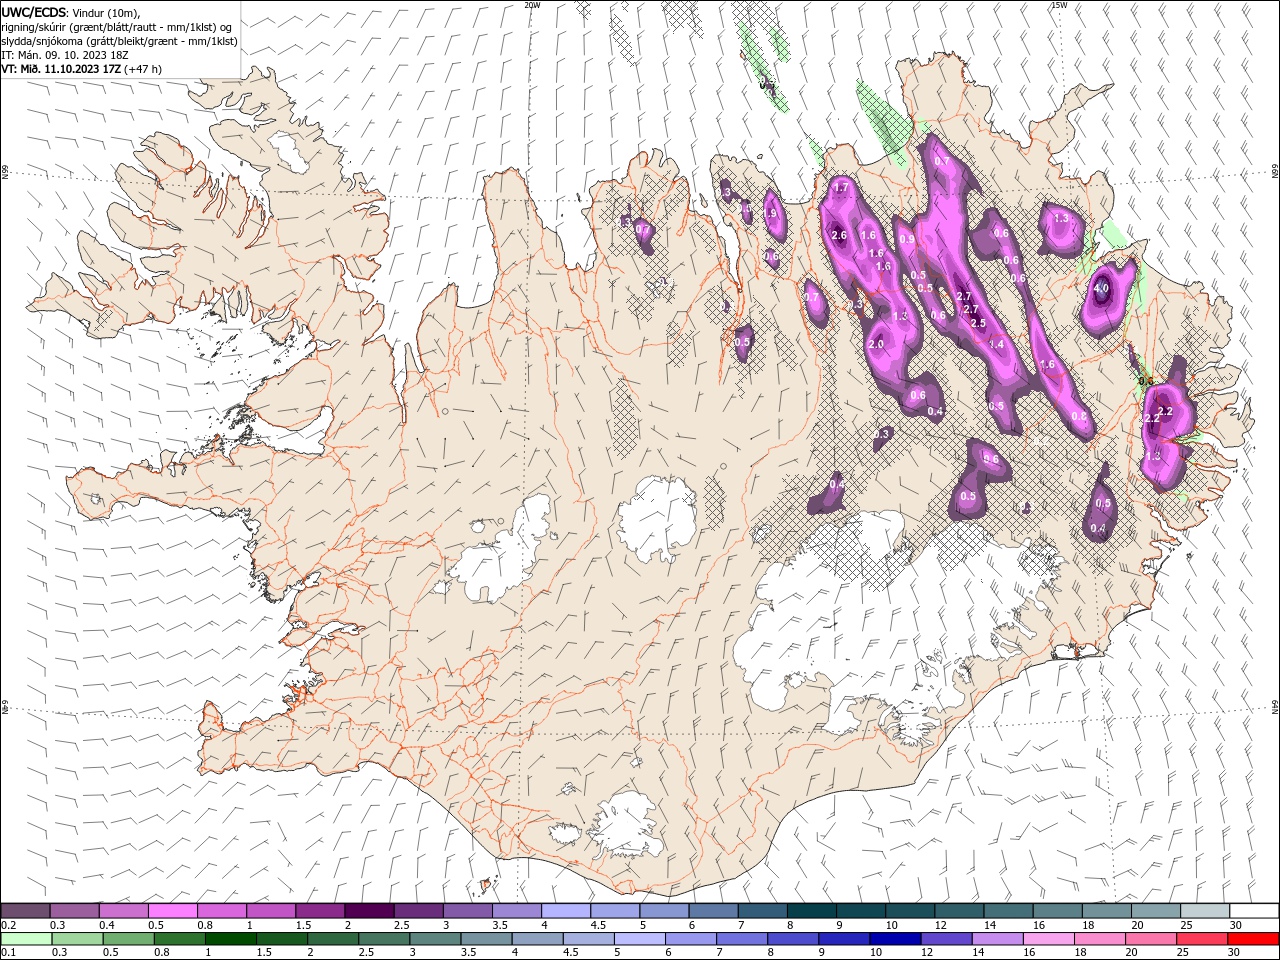Click the lavender snow-legend swatch labeled 4
1280x960 pixels.
coord(566,911)
